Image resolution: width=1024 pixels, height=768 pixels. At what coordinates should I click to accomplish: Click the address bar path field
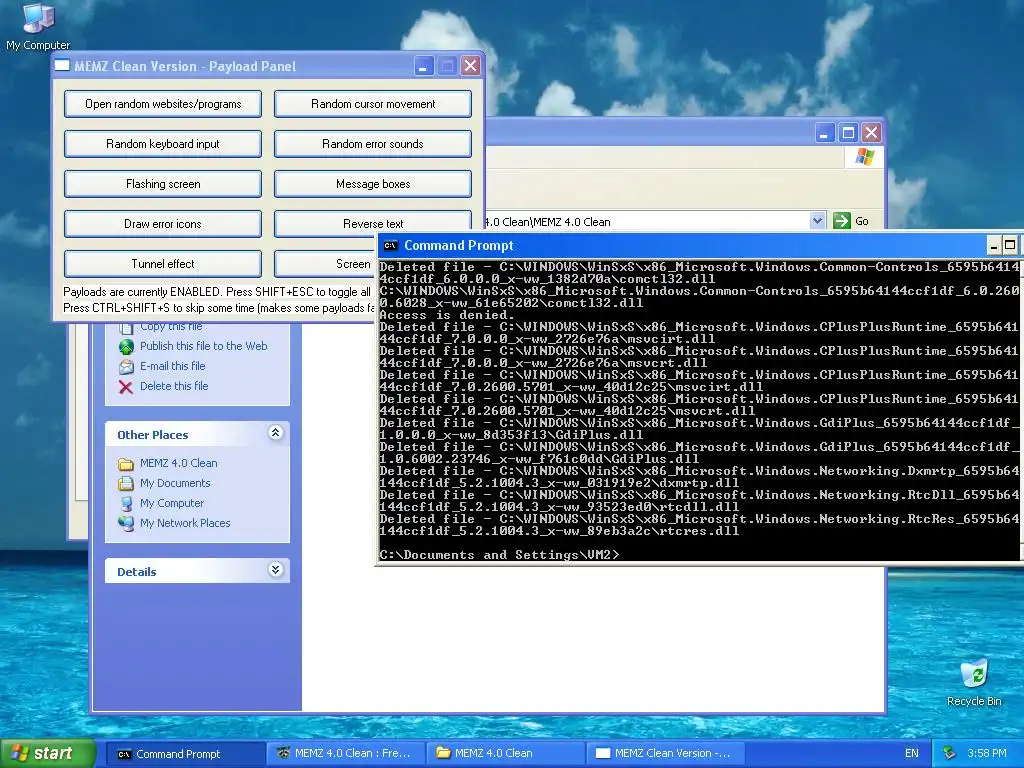point(647,221)
